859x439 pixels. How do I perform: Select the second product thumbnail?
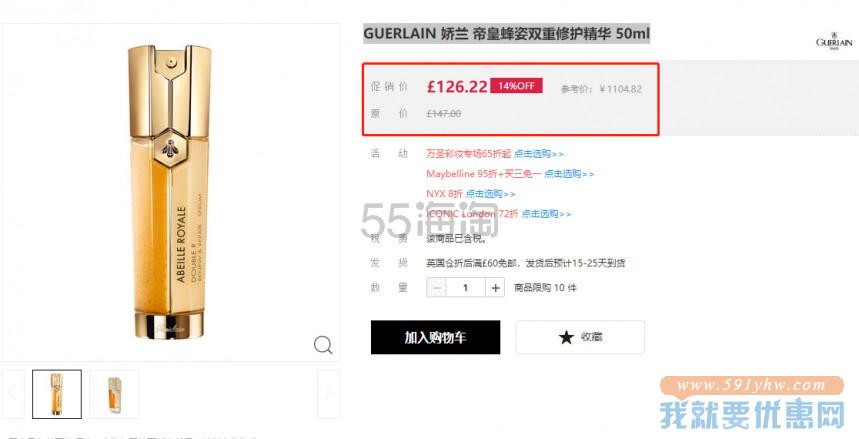coord(114,394)
